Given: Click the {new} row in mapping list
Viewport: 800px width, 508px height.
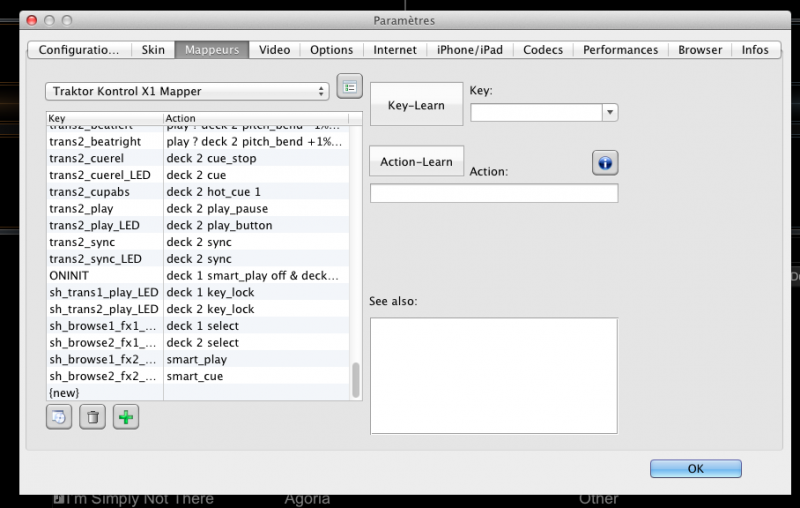Looking at the screenshot, I should coord(198,393).
